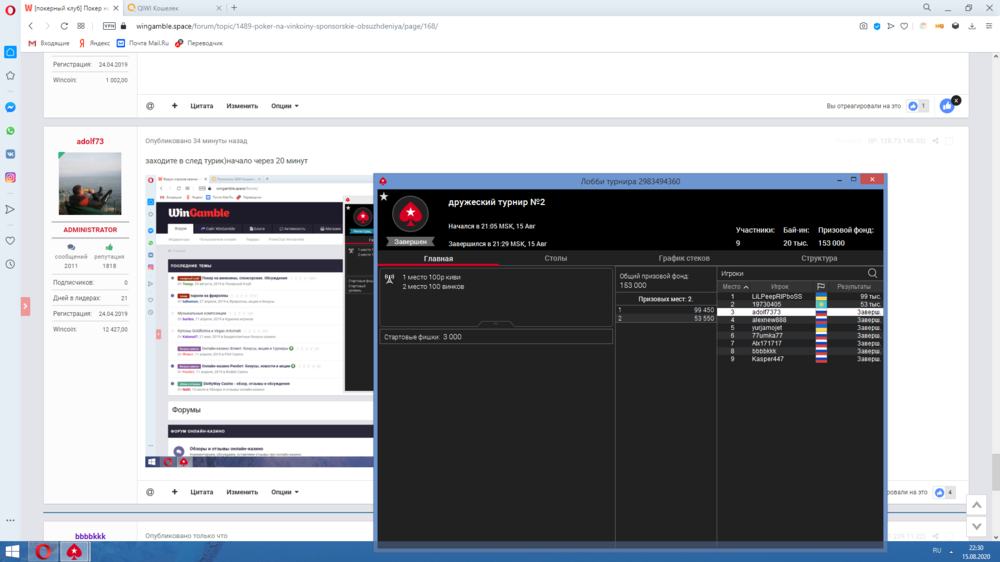Viewport: 1000px width, 562px height.
Task: Open the adolf73 username link
Action: tap(90, 141)
